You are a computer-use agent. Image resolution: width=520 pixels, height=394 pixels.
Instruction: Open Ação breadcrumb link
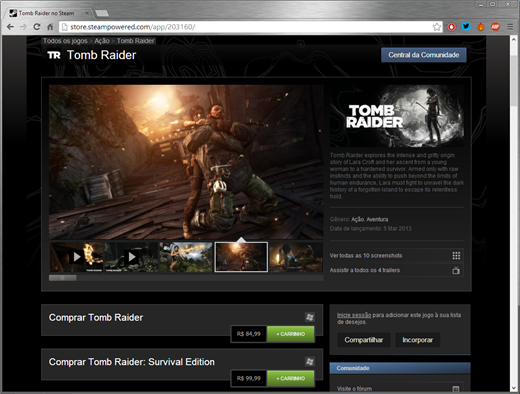(102, 41)
